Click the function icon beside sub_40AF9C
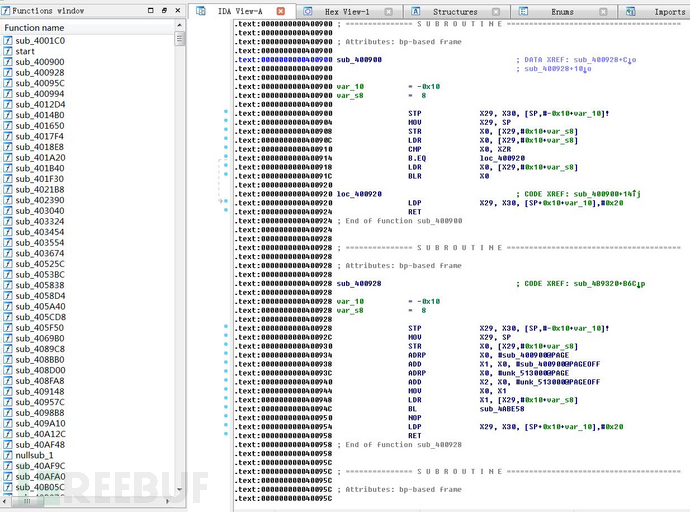 click(x=7, y=466)
